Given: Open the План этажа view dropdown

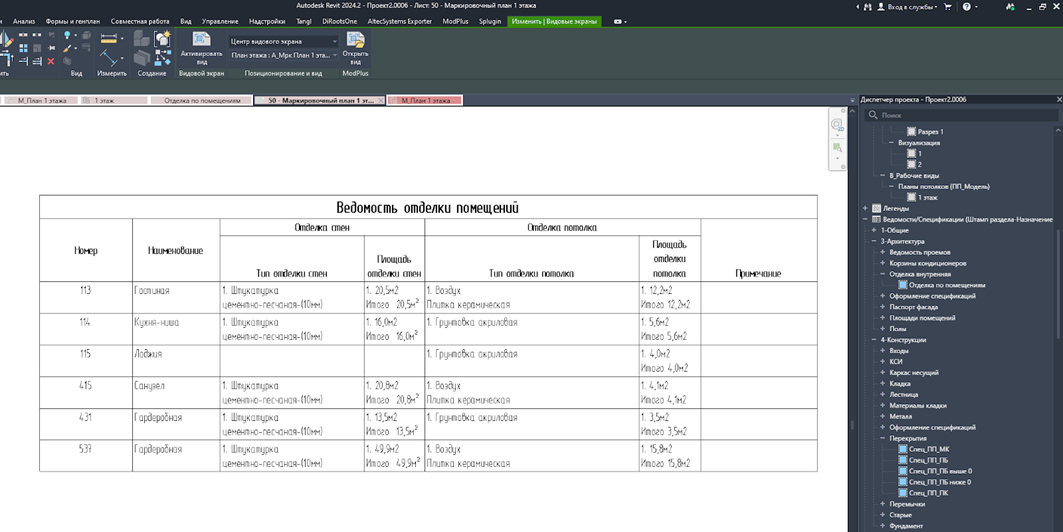Looking at the screenshot, I should pyautogui.click(x=283, y=56).
